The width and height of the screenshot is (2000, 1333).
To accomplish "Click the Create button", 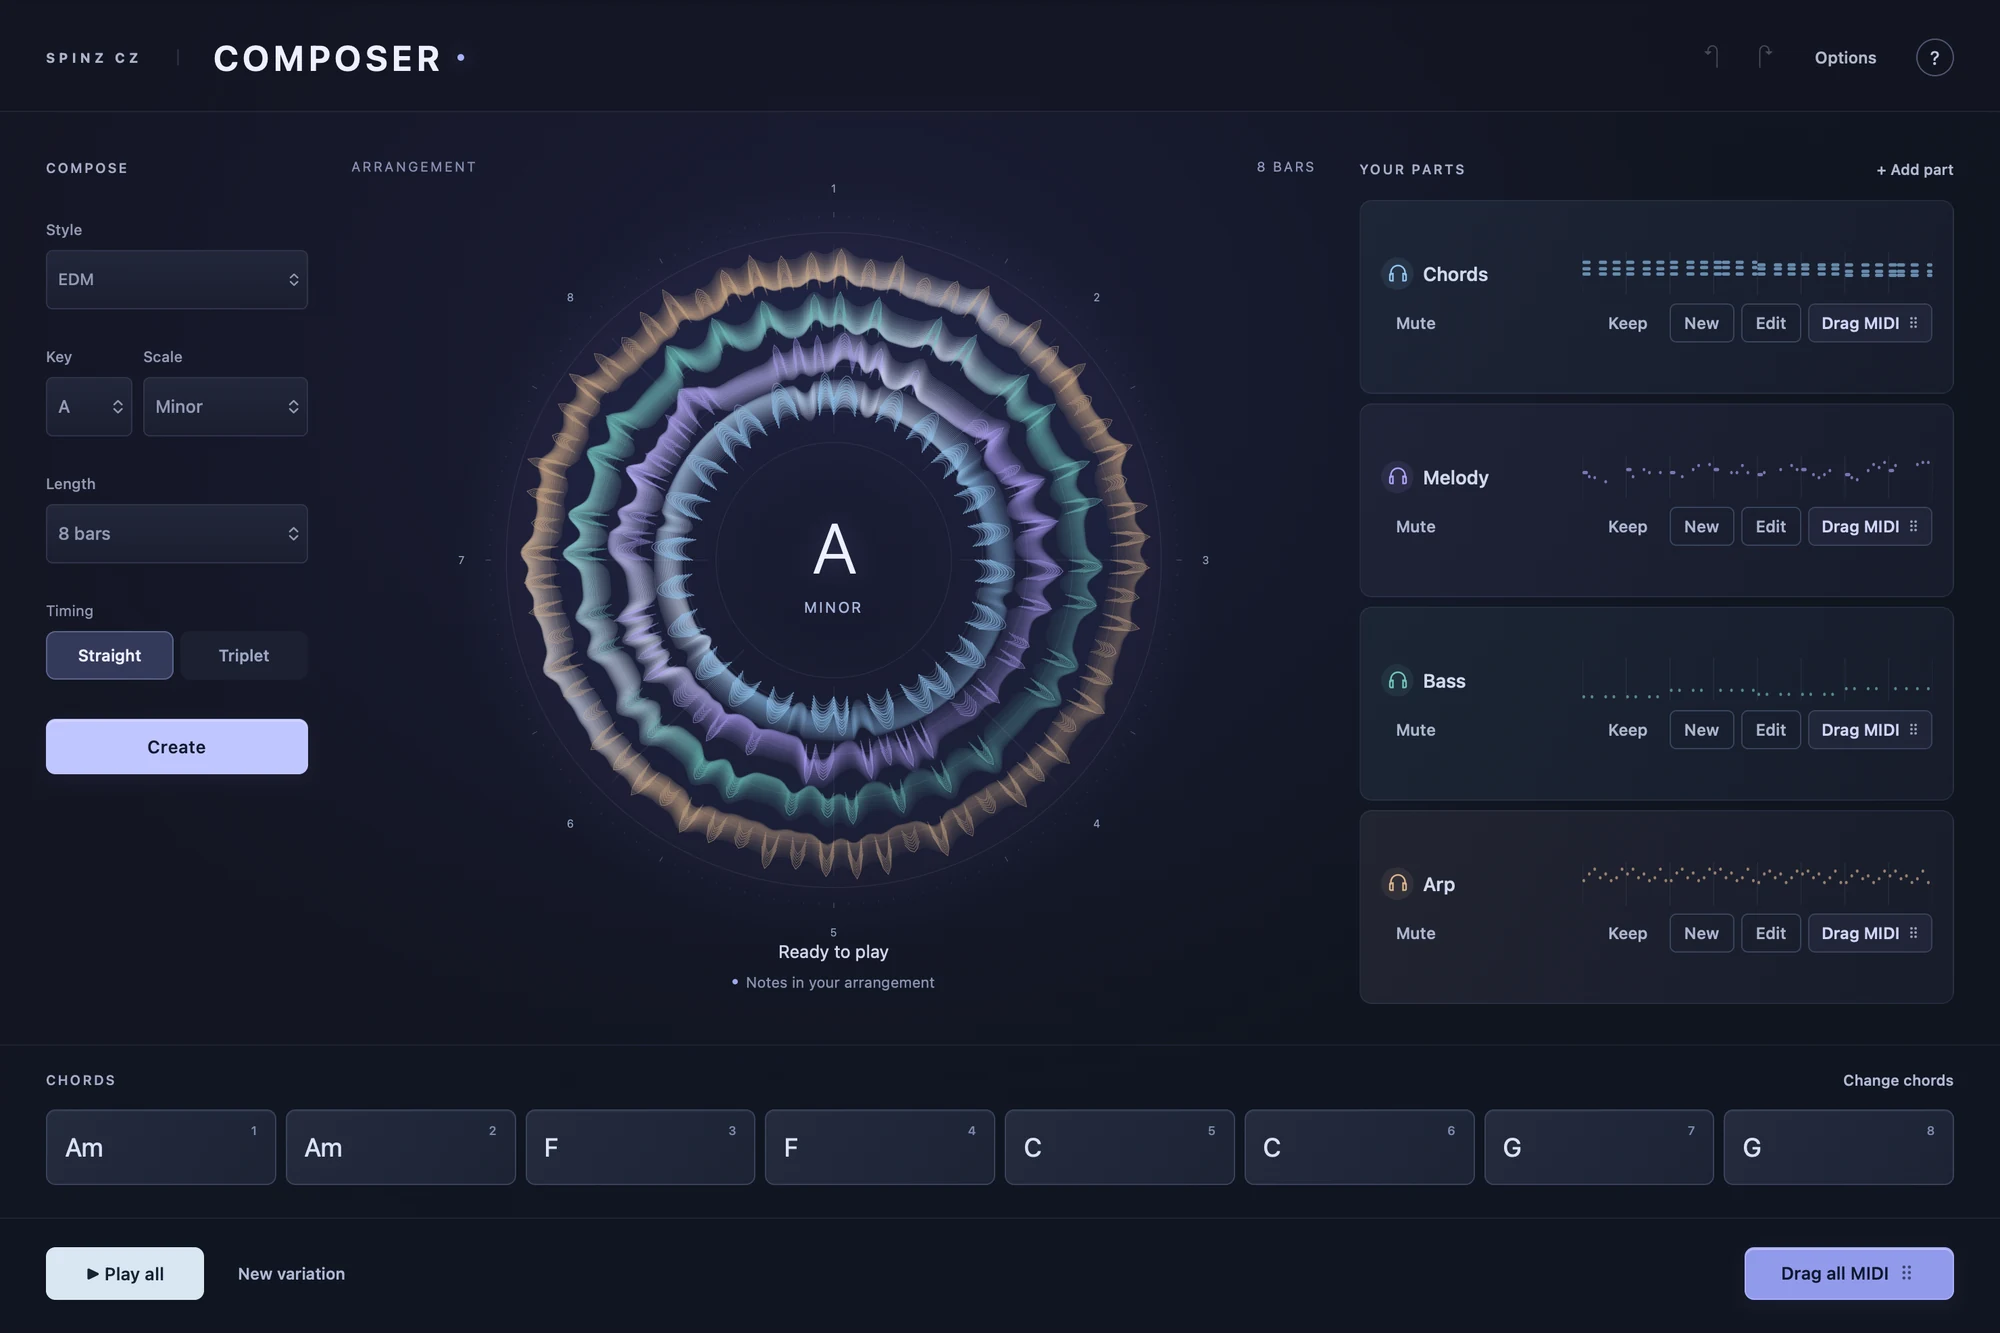I will (177, 746).
